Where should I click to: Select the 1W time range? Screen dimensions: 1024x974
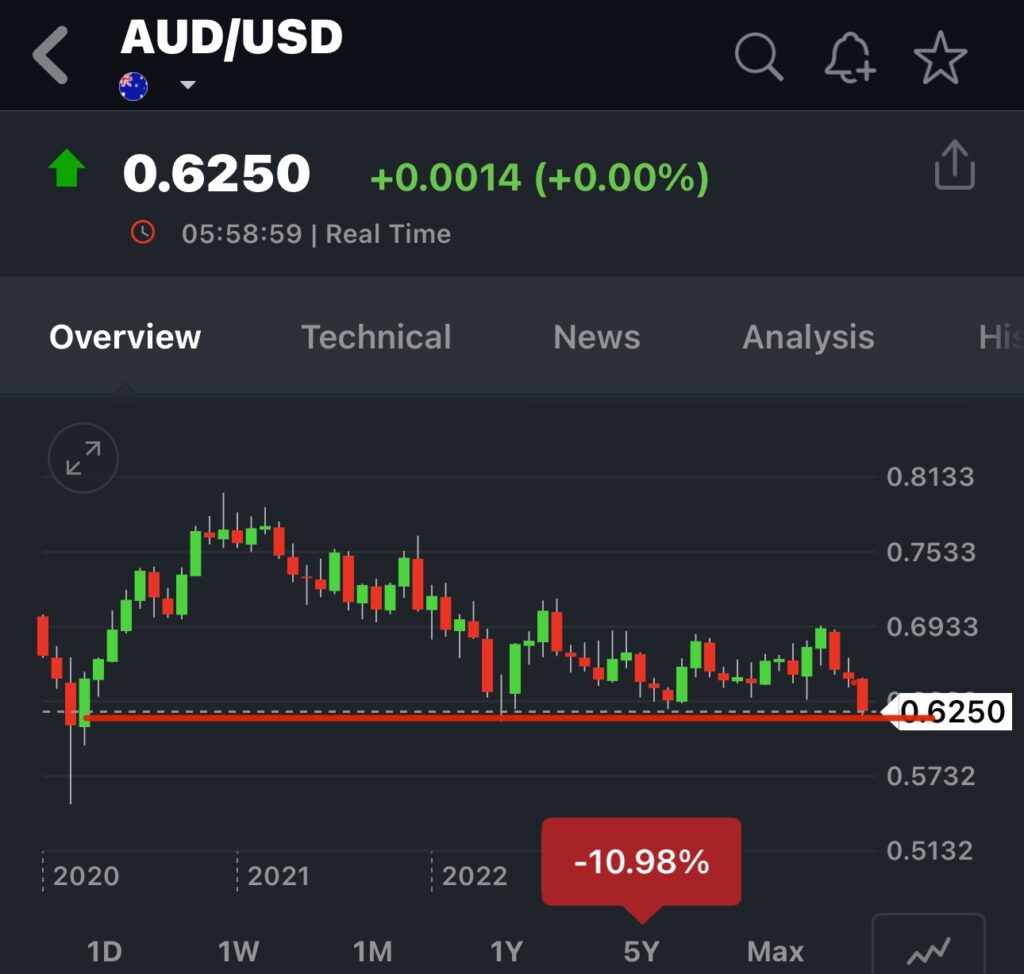238,950
